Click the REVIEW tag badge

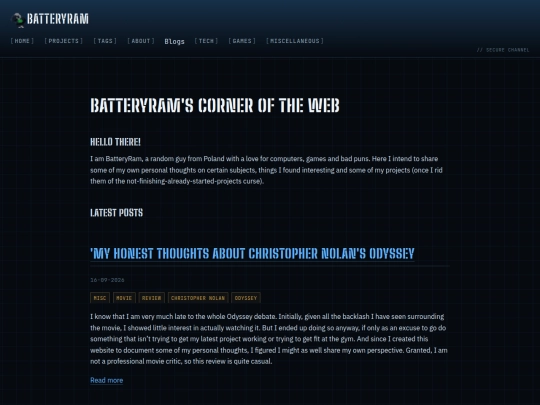(x=152, y=298)
